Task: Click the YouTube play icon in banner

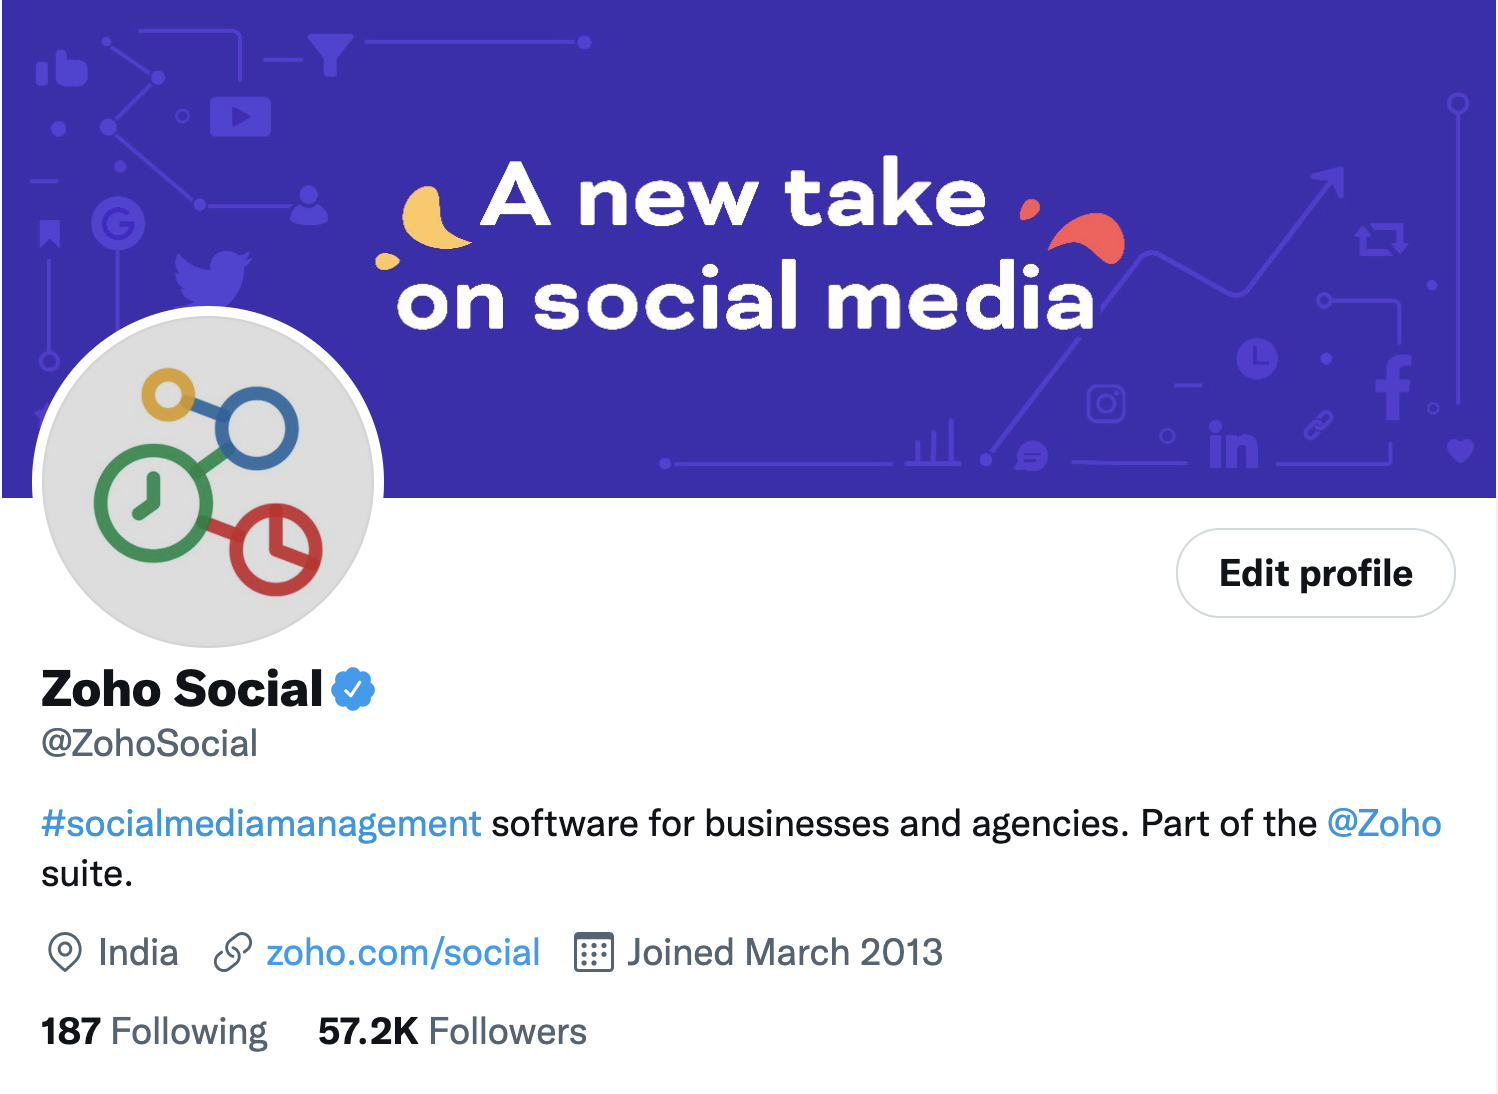Action: point(240,117)
